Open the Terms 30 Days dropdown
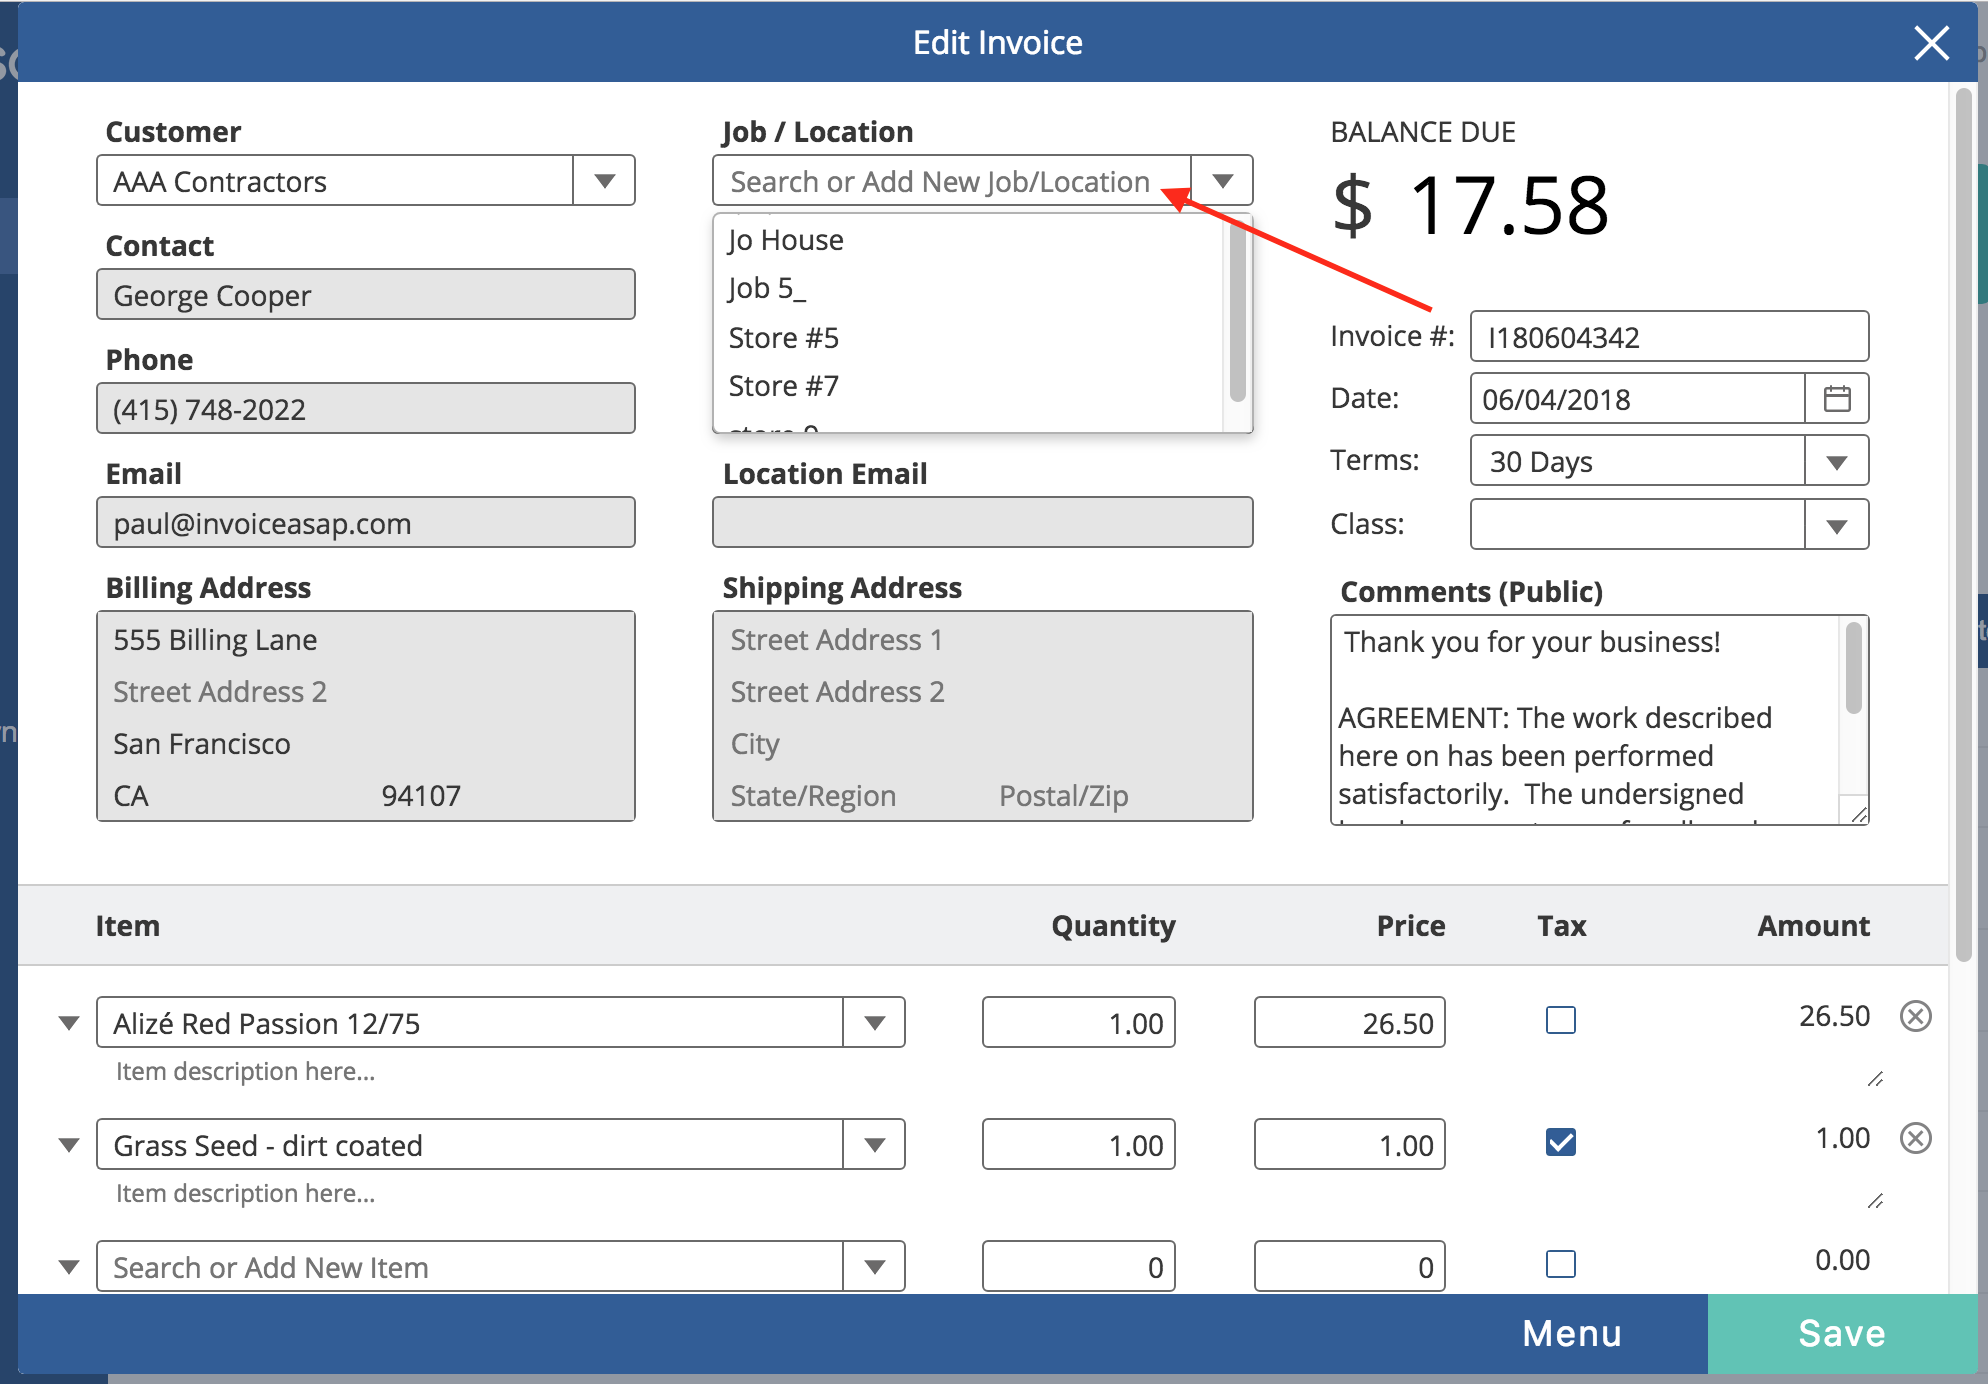This screenshot has height=1384, width=1988. (x=1836, y=462)
